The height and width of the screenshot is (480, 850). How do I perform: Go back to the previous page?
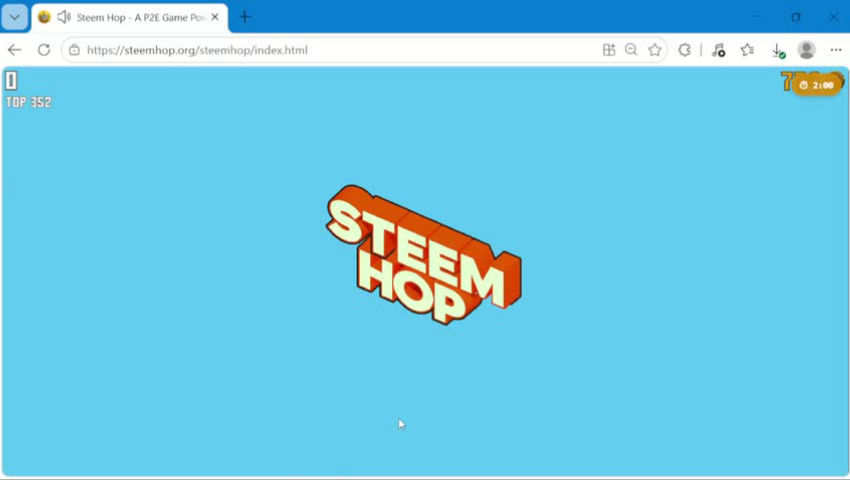pyautogui.click(x=15, y=50)
